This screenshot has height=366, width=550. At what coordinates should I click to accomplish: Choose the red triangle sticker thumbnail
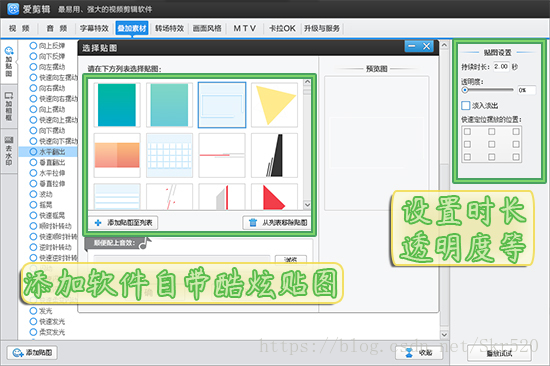tap(274, 197)
